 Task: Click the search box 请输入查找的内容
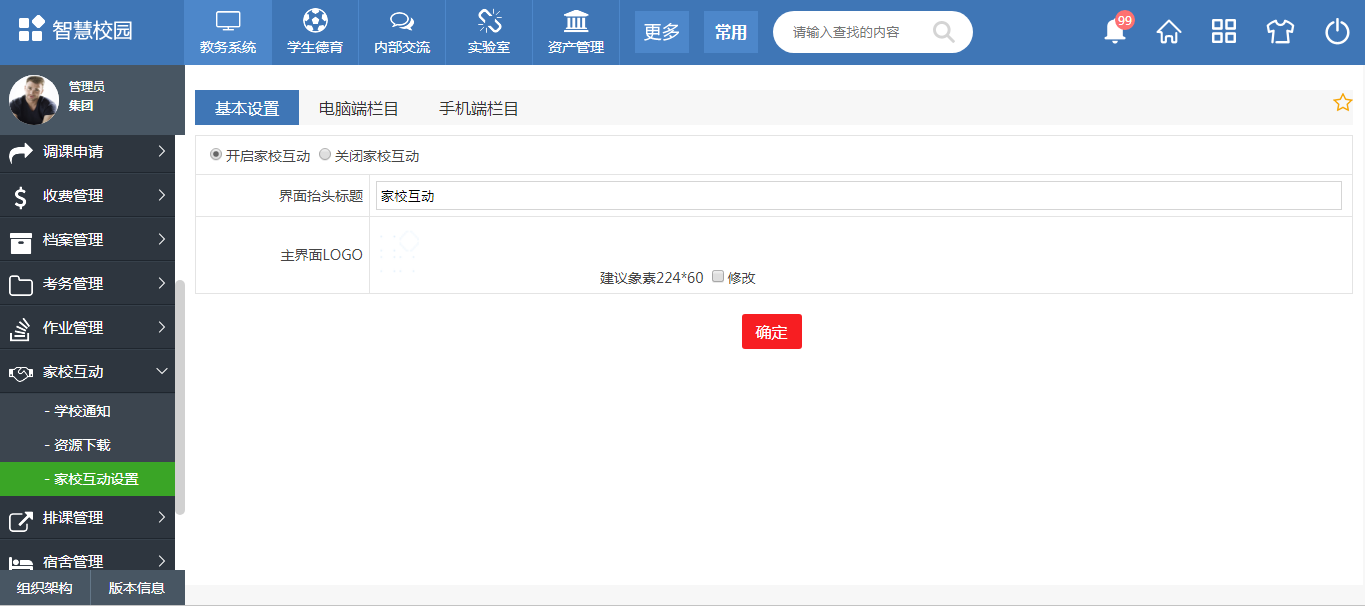[x=873, y=32]
